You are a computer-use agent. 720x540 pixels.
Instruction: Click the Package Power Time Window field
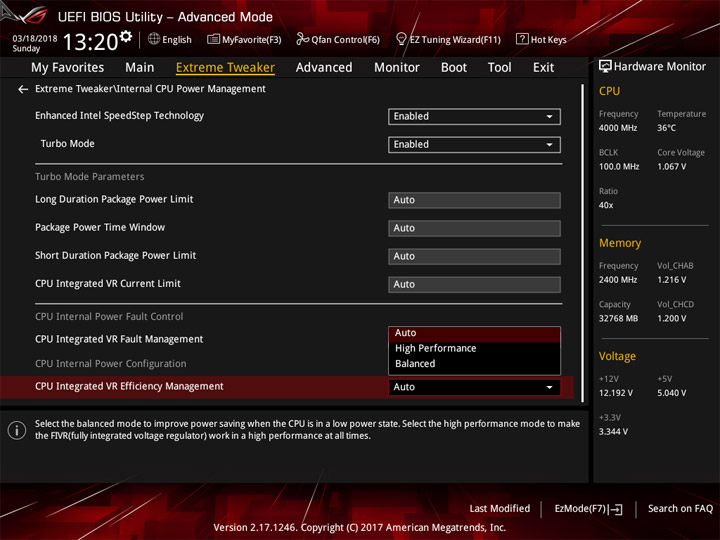click(474, 228)
